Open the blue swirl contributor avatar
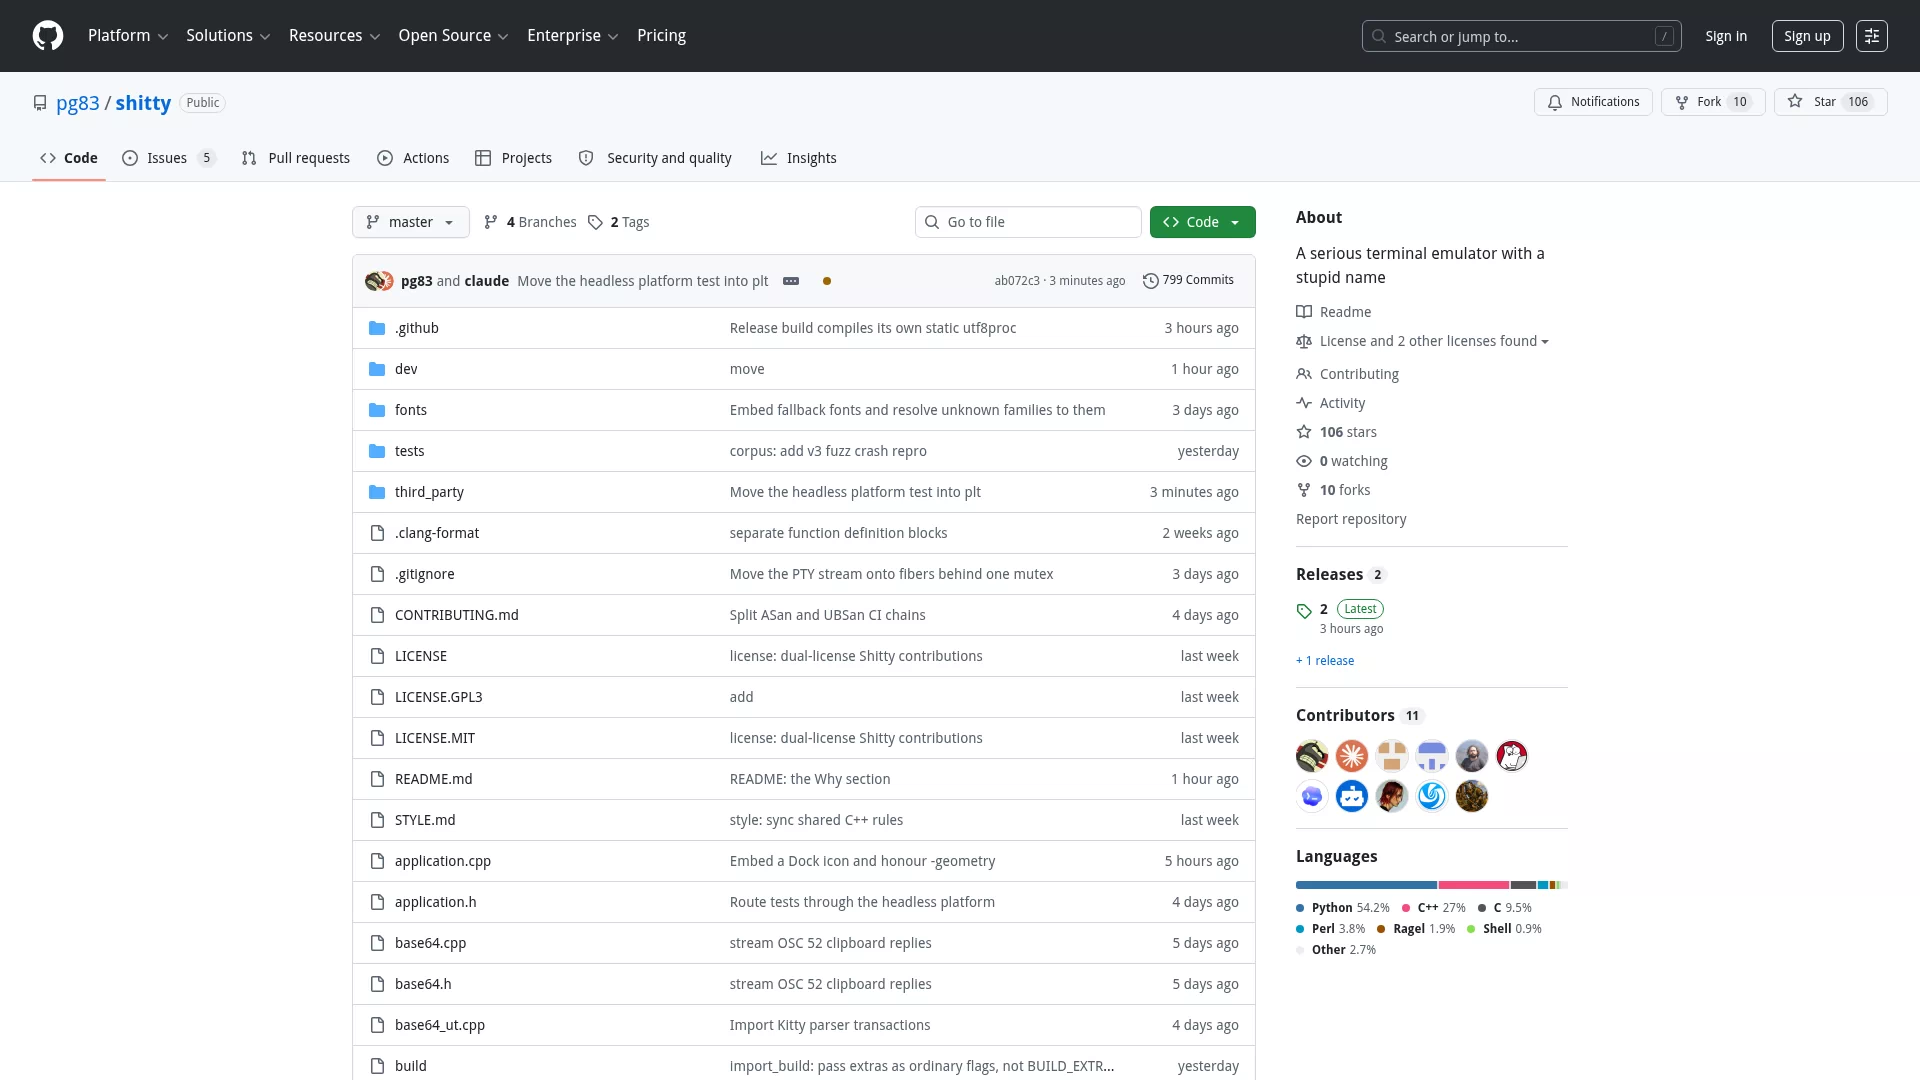Image resolution: width=1920 pixels, height=1080 pixels. [1432, 796]
